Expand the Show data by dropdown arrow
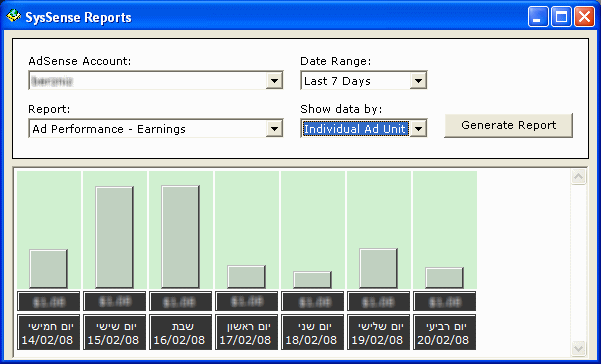The image size is (601, 364). point(418,128)
